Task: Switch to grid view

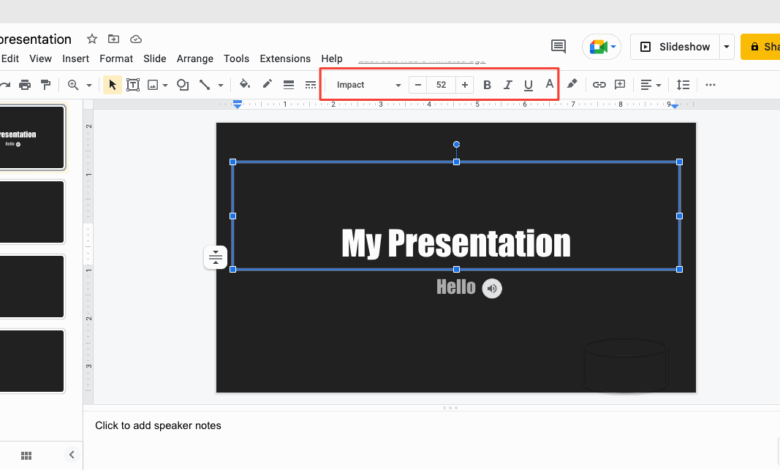Action: point(26,456)
